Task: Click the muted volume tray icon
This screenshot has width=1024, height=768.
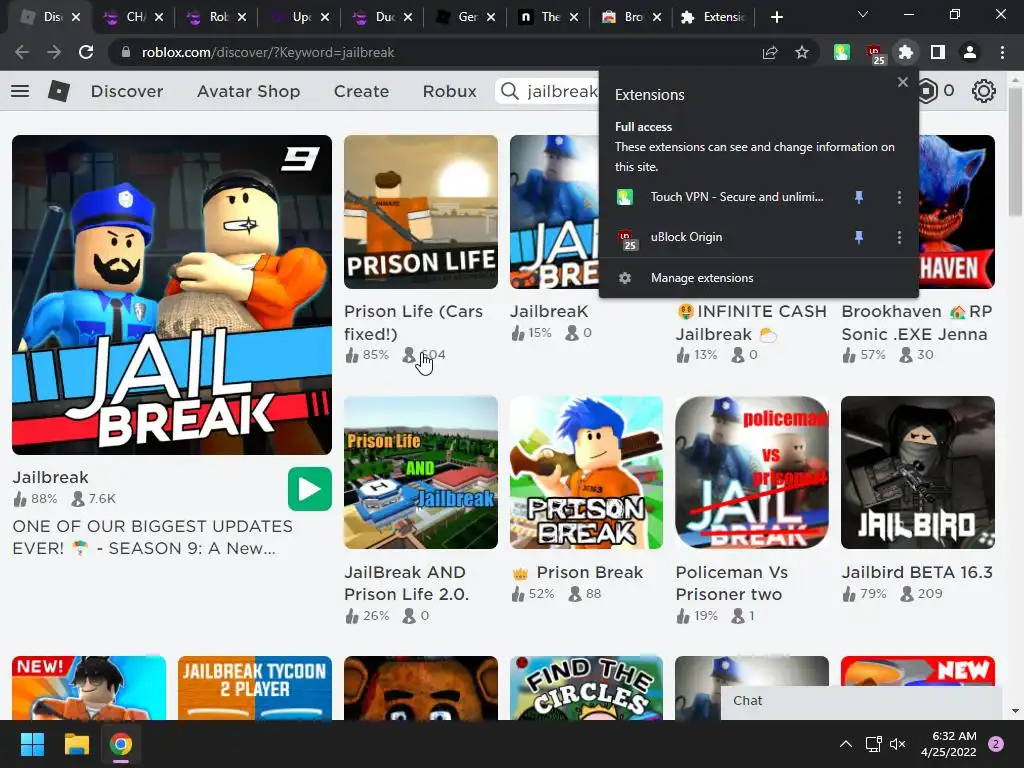Action: (x=897, y=744)
